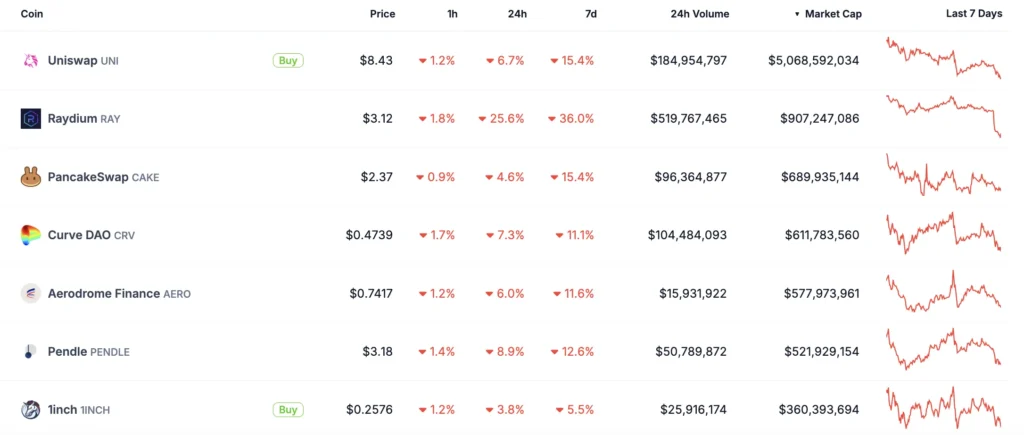Open the PancakeSwap CAKE coin link
The image size is (1024, 435).
(x=103, y=177)
